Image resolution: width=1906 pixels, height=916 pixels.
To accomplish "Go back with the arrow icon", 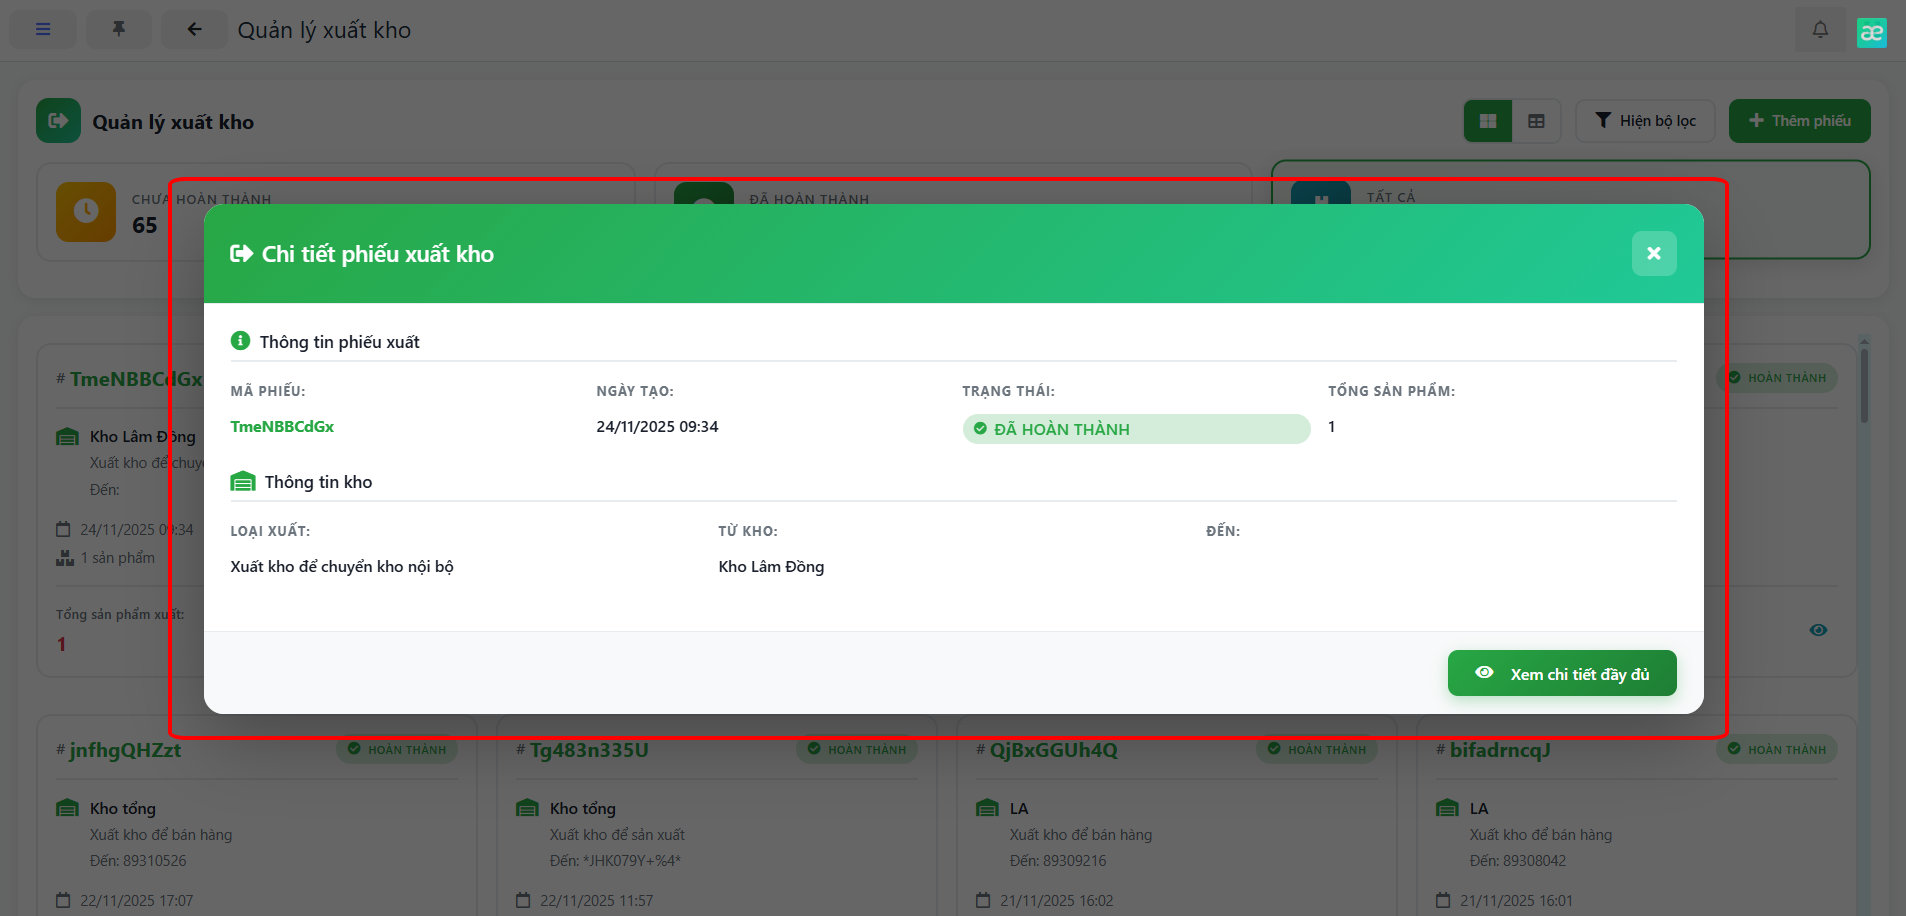I will 194,30.
